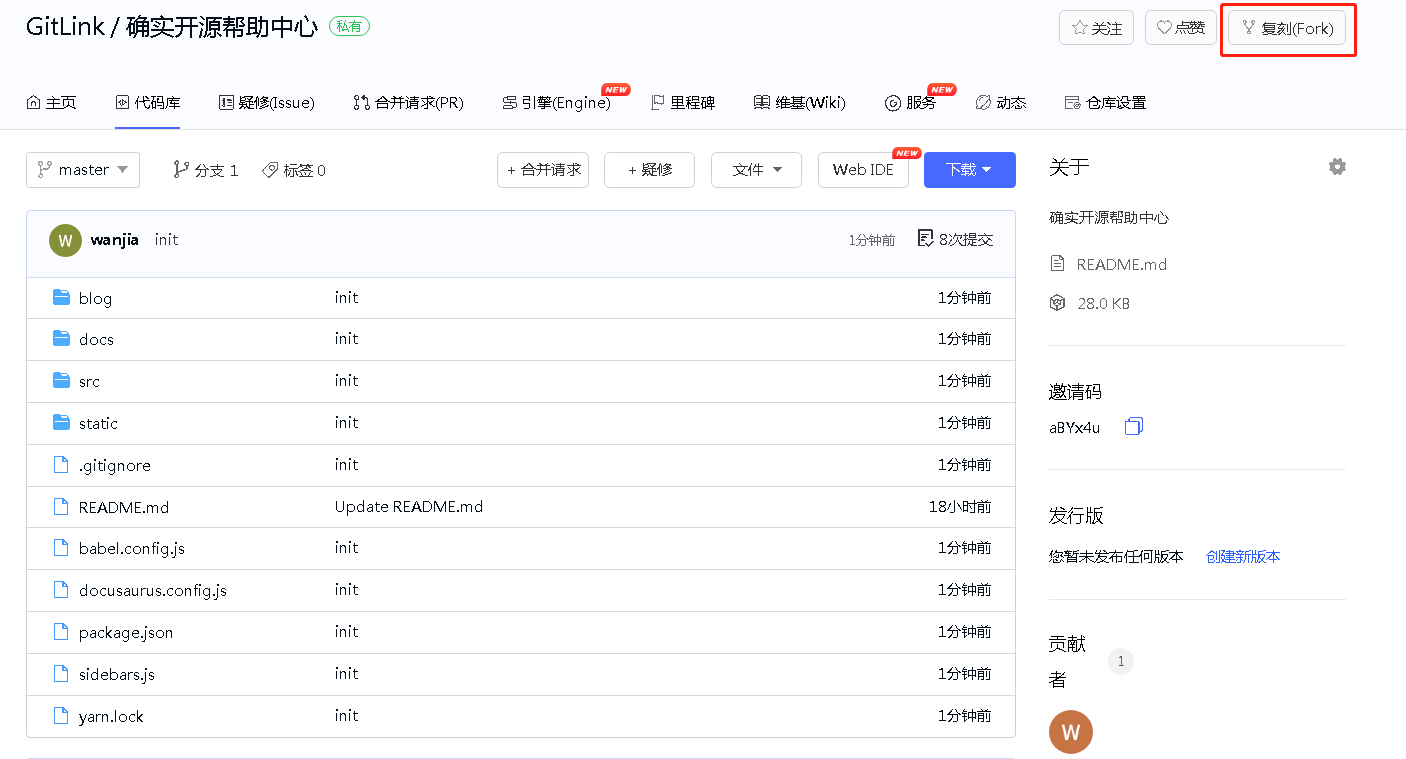Fork the repo via 复刻(Fork)
This screenshot has height=759, width=1406.
[x=1287, y=28]
